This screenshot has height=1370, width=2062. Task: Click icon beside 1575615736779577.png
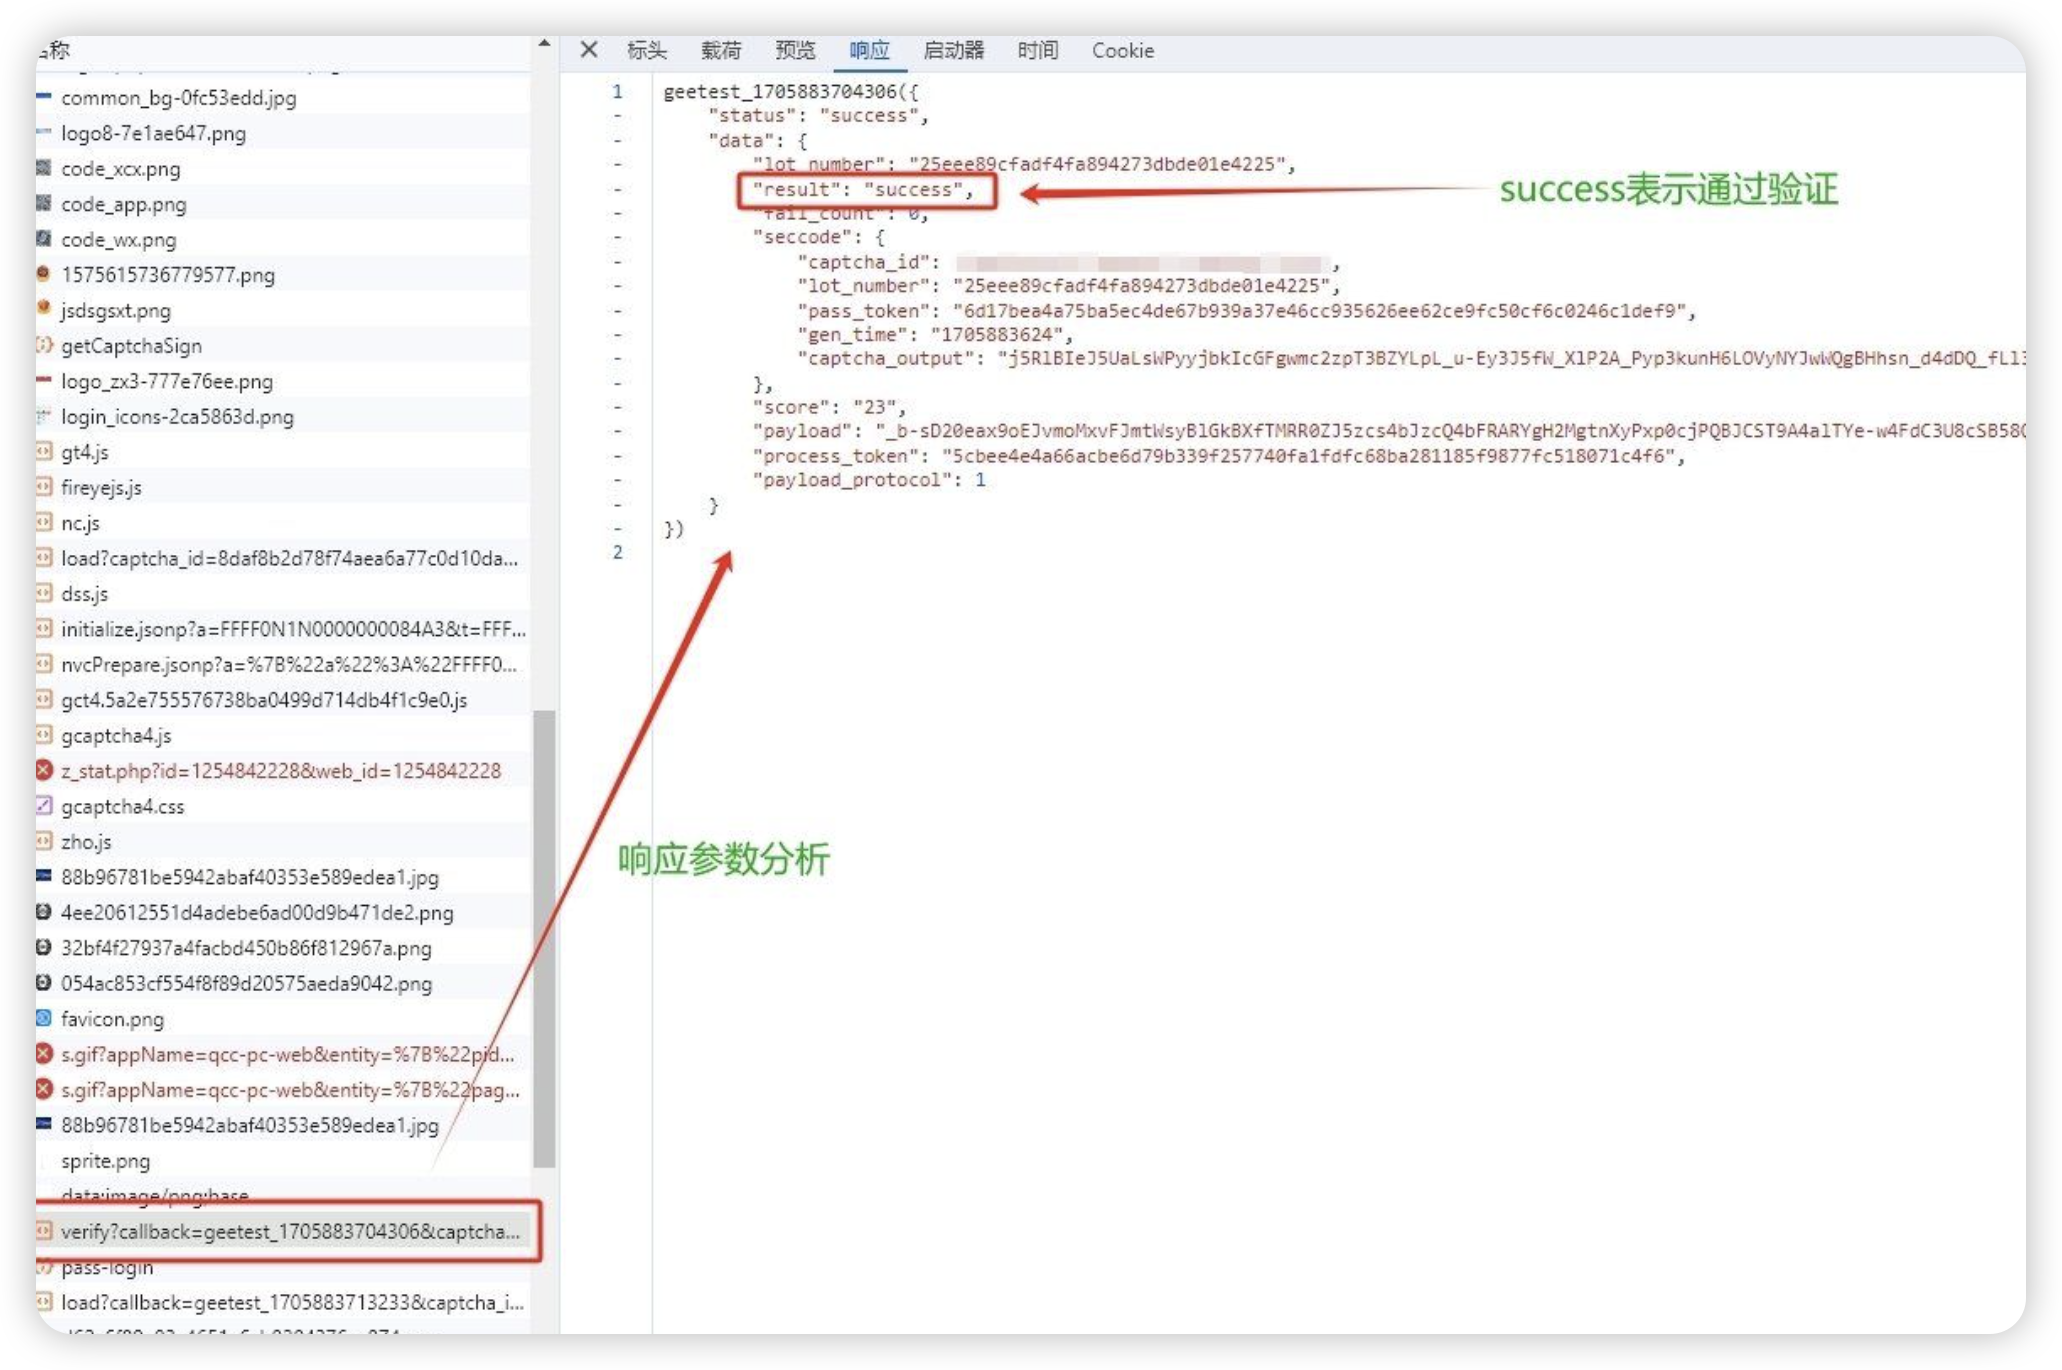click(44, 274)
